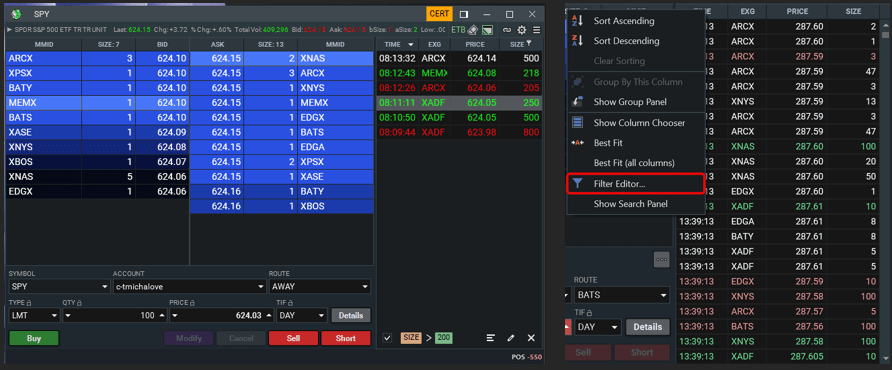The height and width of the screenshot is (370, 892).
Task: Select Show Search Panel menu item
Action: (630, 204)
